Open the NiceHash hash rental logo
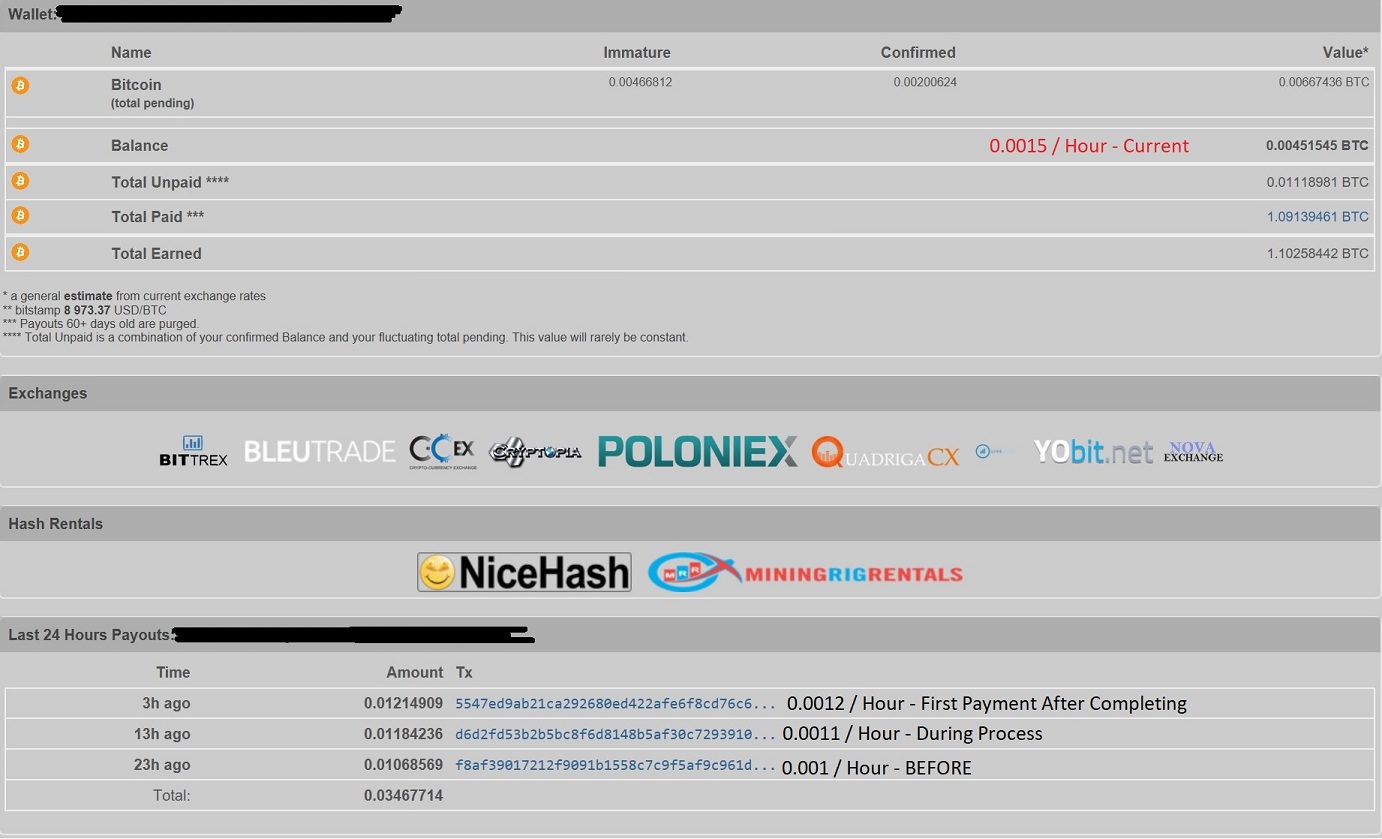Image resolution: width=1382 pixels, height=839 pixels. [524, 572]
